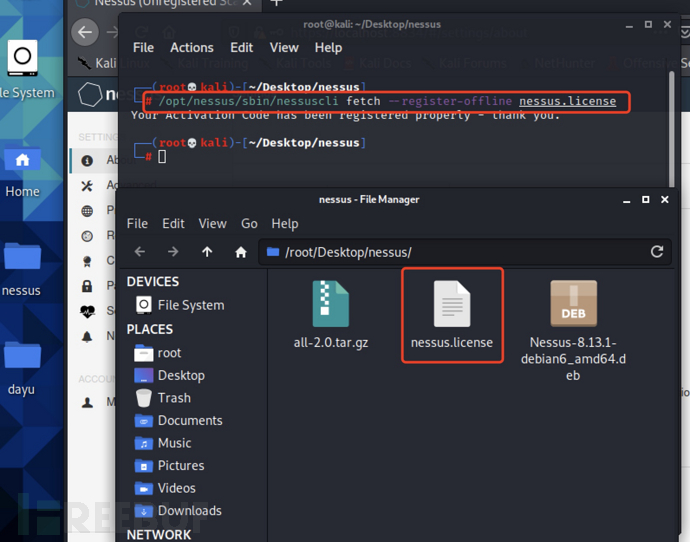
Task: Open Help menu in File Manager
Action: click(x=285, y=223)
